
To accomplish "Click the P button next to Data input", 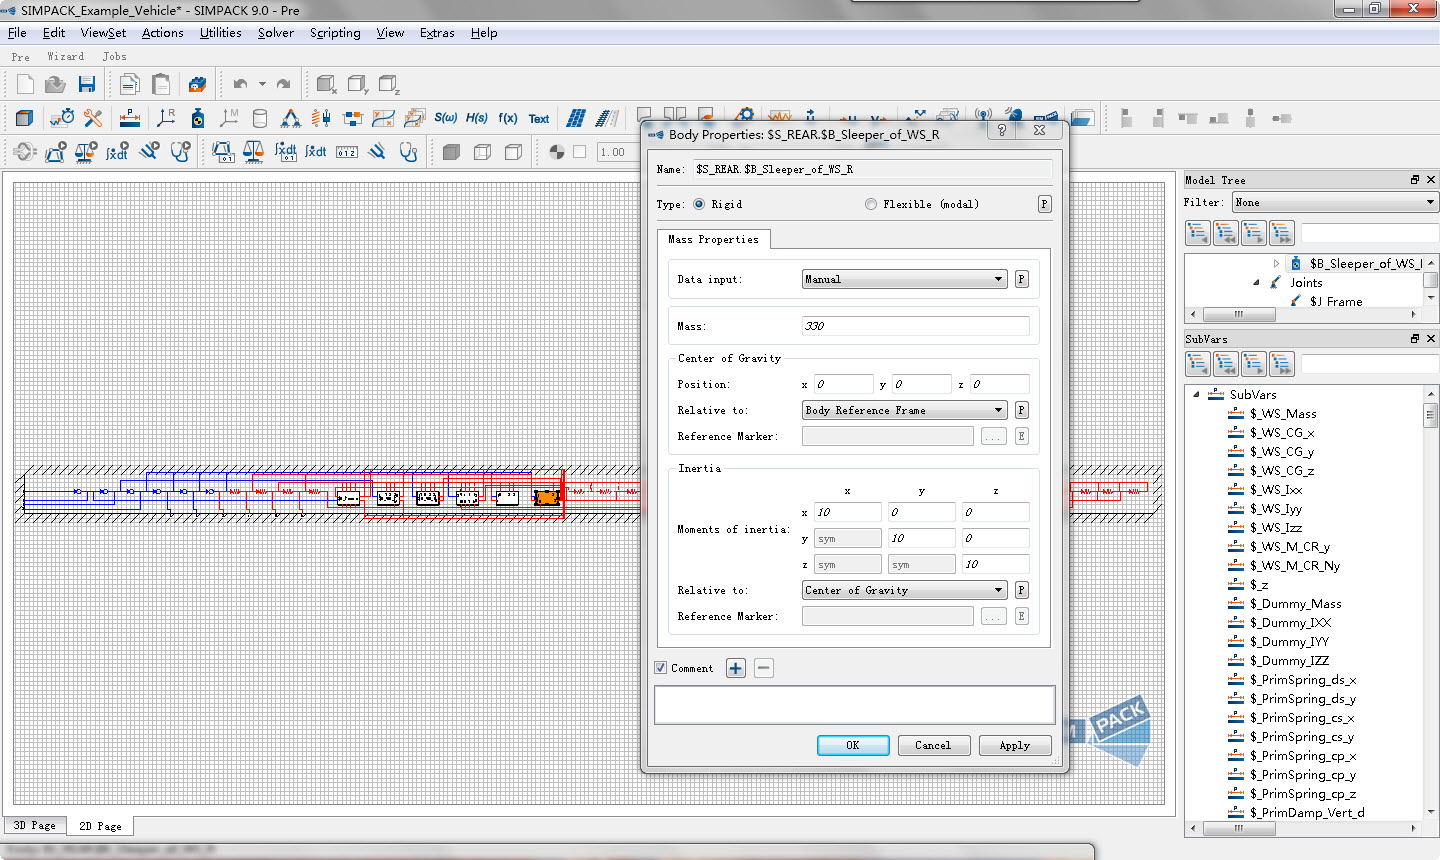I will pyautogui.click(x=1022, y=279).
